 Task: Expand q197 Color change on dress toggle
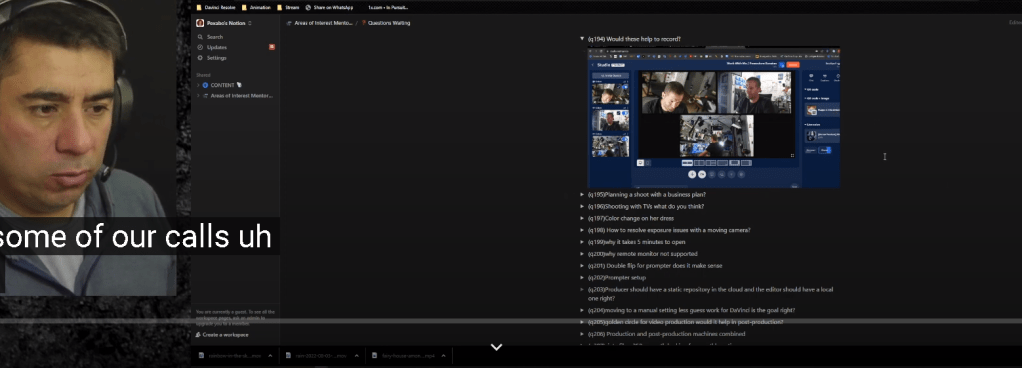tap(582, 218)
